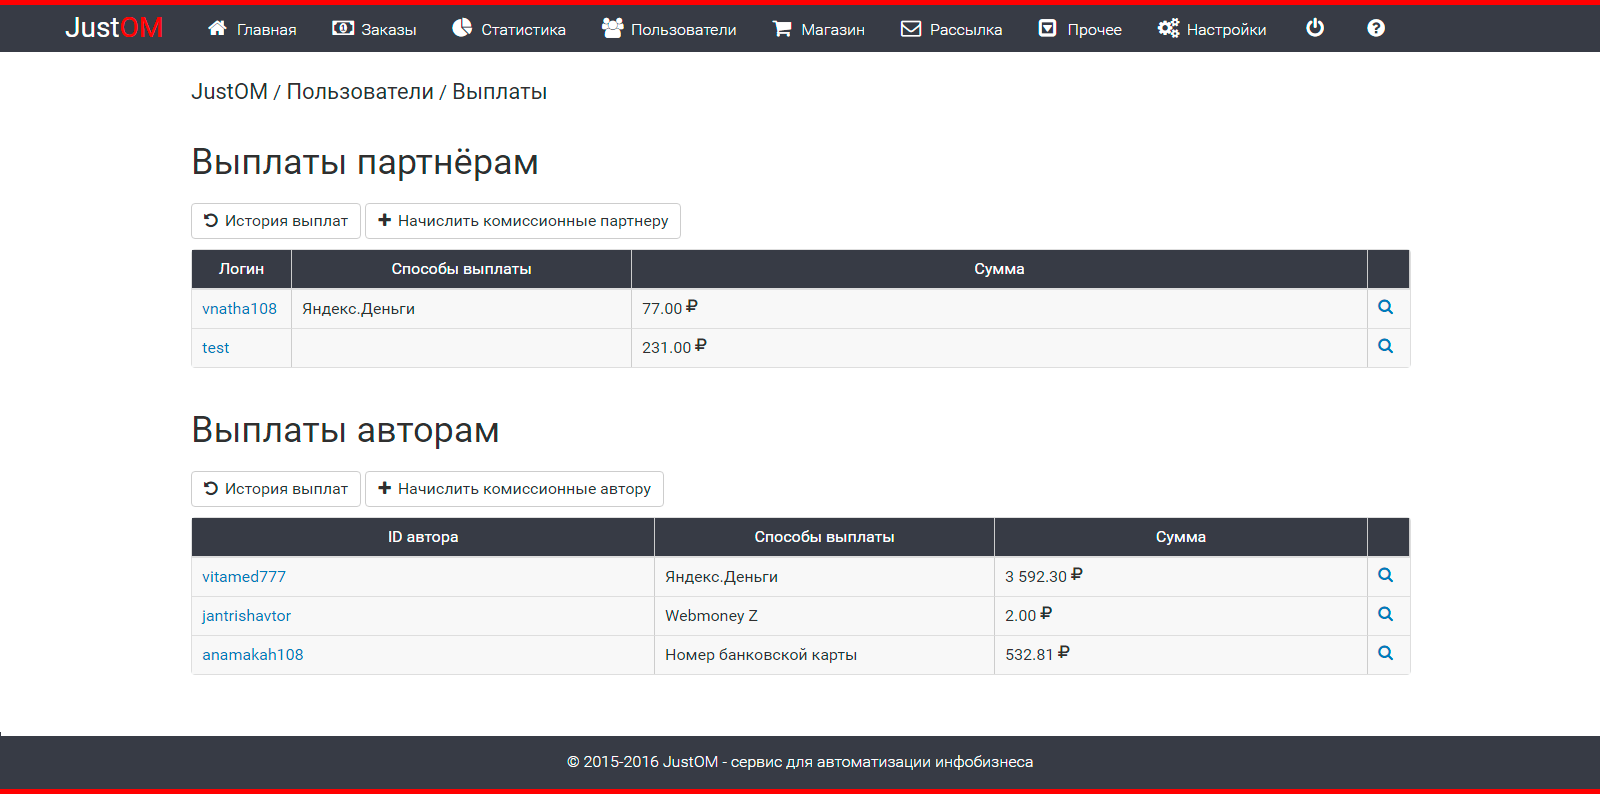Open the Рассылка menu

click(x=951, y=29)
